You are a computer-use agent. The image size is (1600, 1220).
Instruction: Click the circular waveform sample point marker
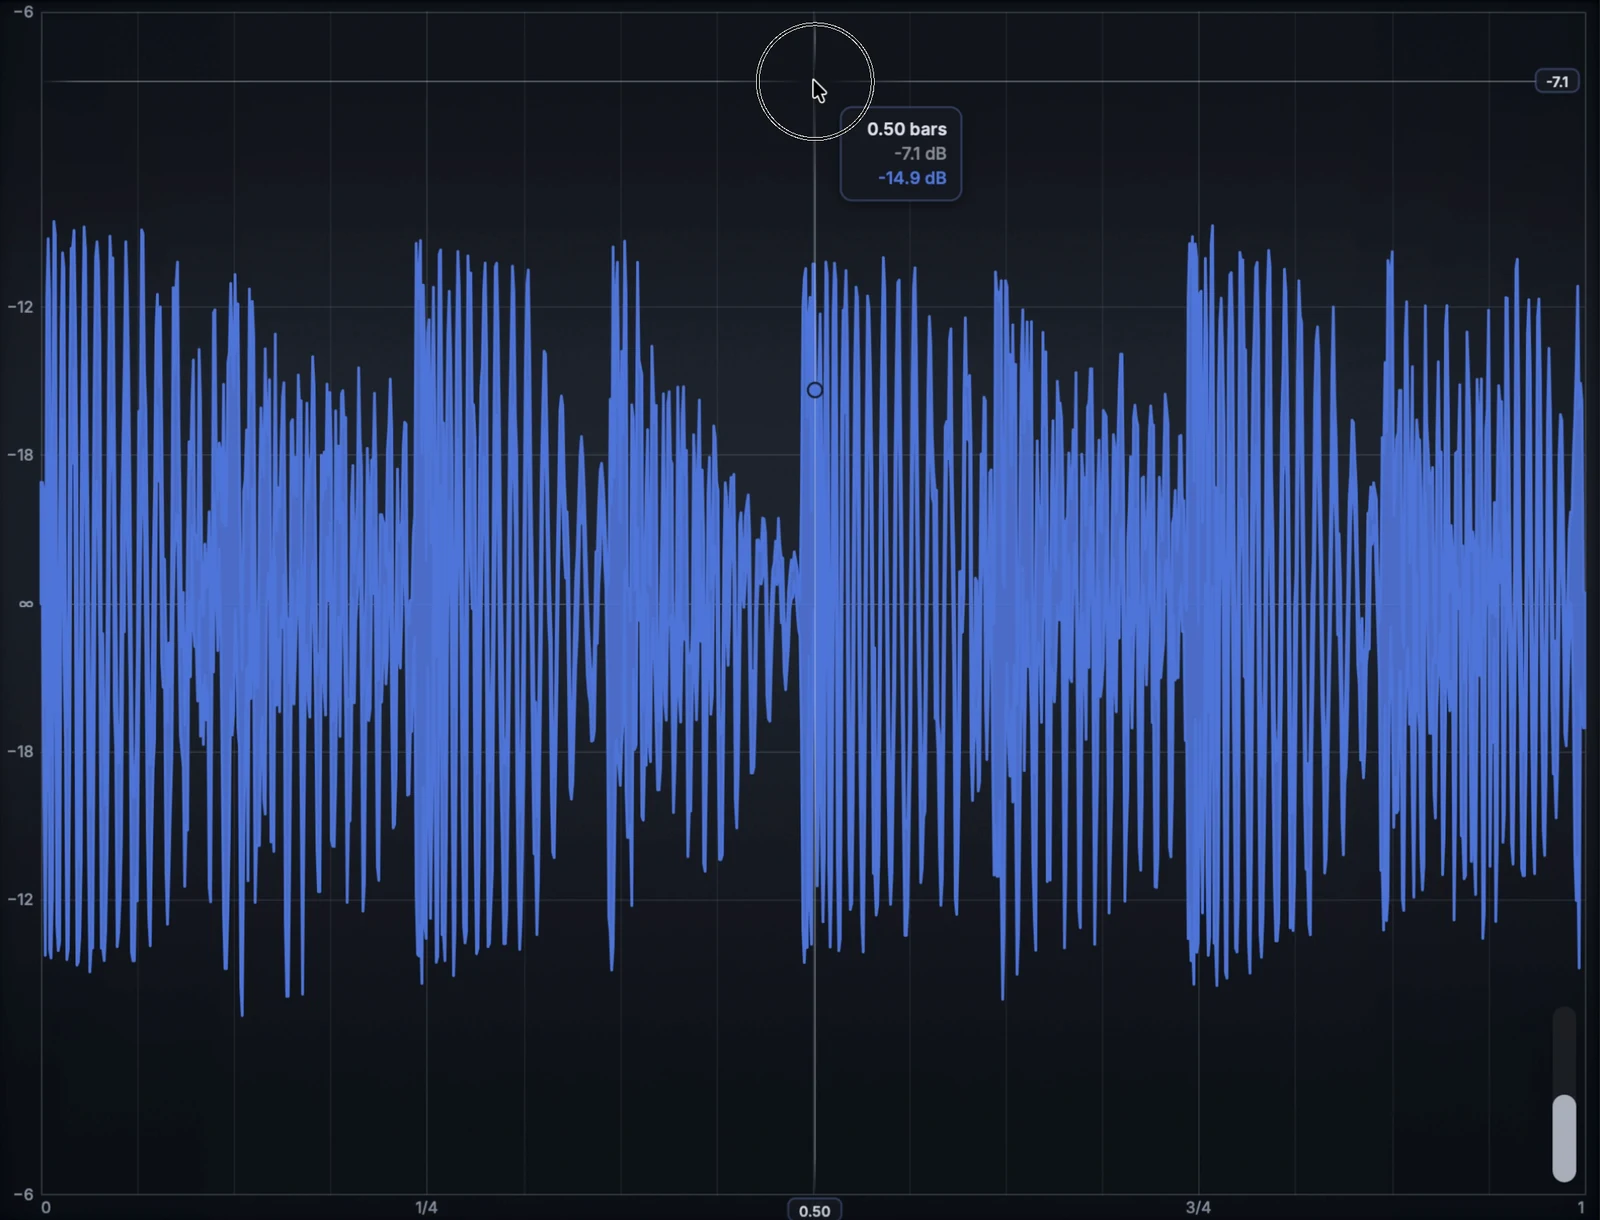tap(815, 390)
